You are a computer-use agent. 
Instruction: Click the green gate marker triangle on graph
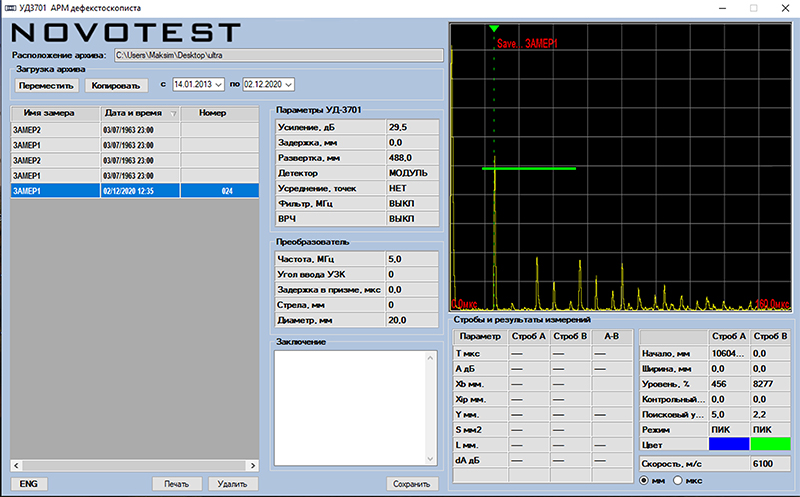(x=493, y=29)
